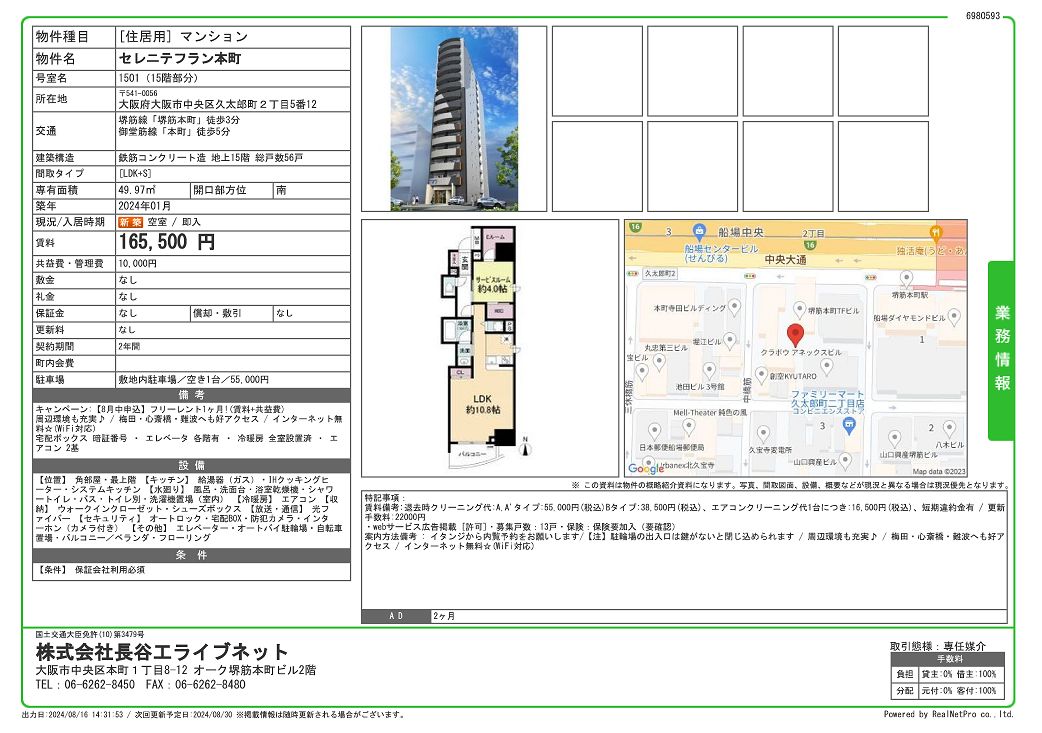The width and height of the screenshot is (1042, 733).
Task: Click the north compass arrow on floor plan
Action: (x=526, y=447)
